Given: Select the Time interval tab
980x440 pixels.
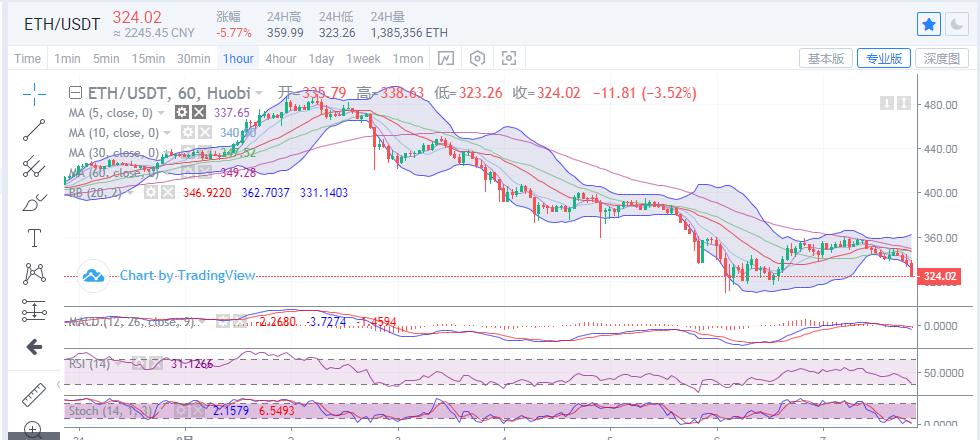Looking at the screenshot, I should pyautogui.click(x=28, y=59).
